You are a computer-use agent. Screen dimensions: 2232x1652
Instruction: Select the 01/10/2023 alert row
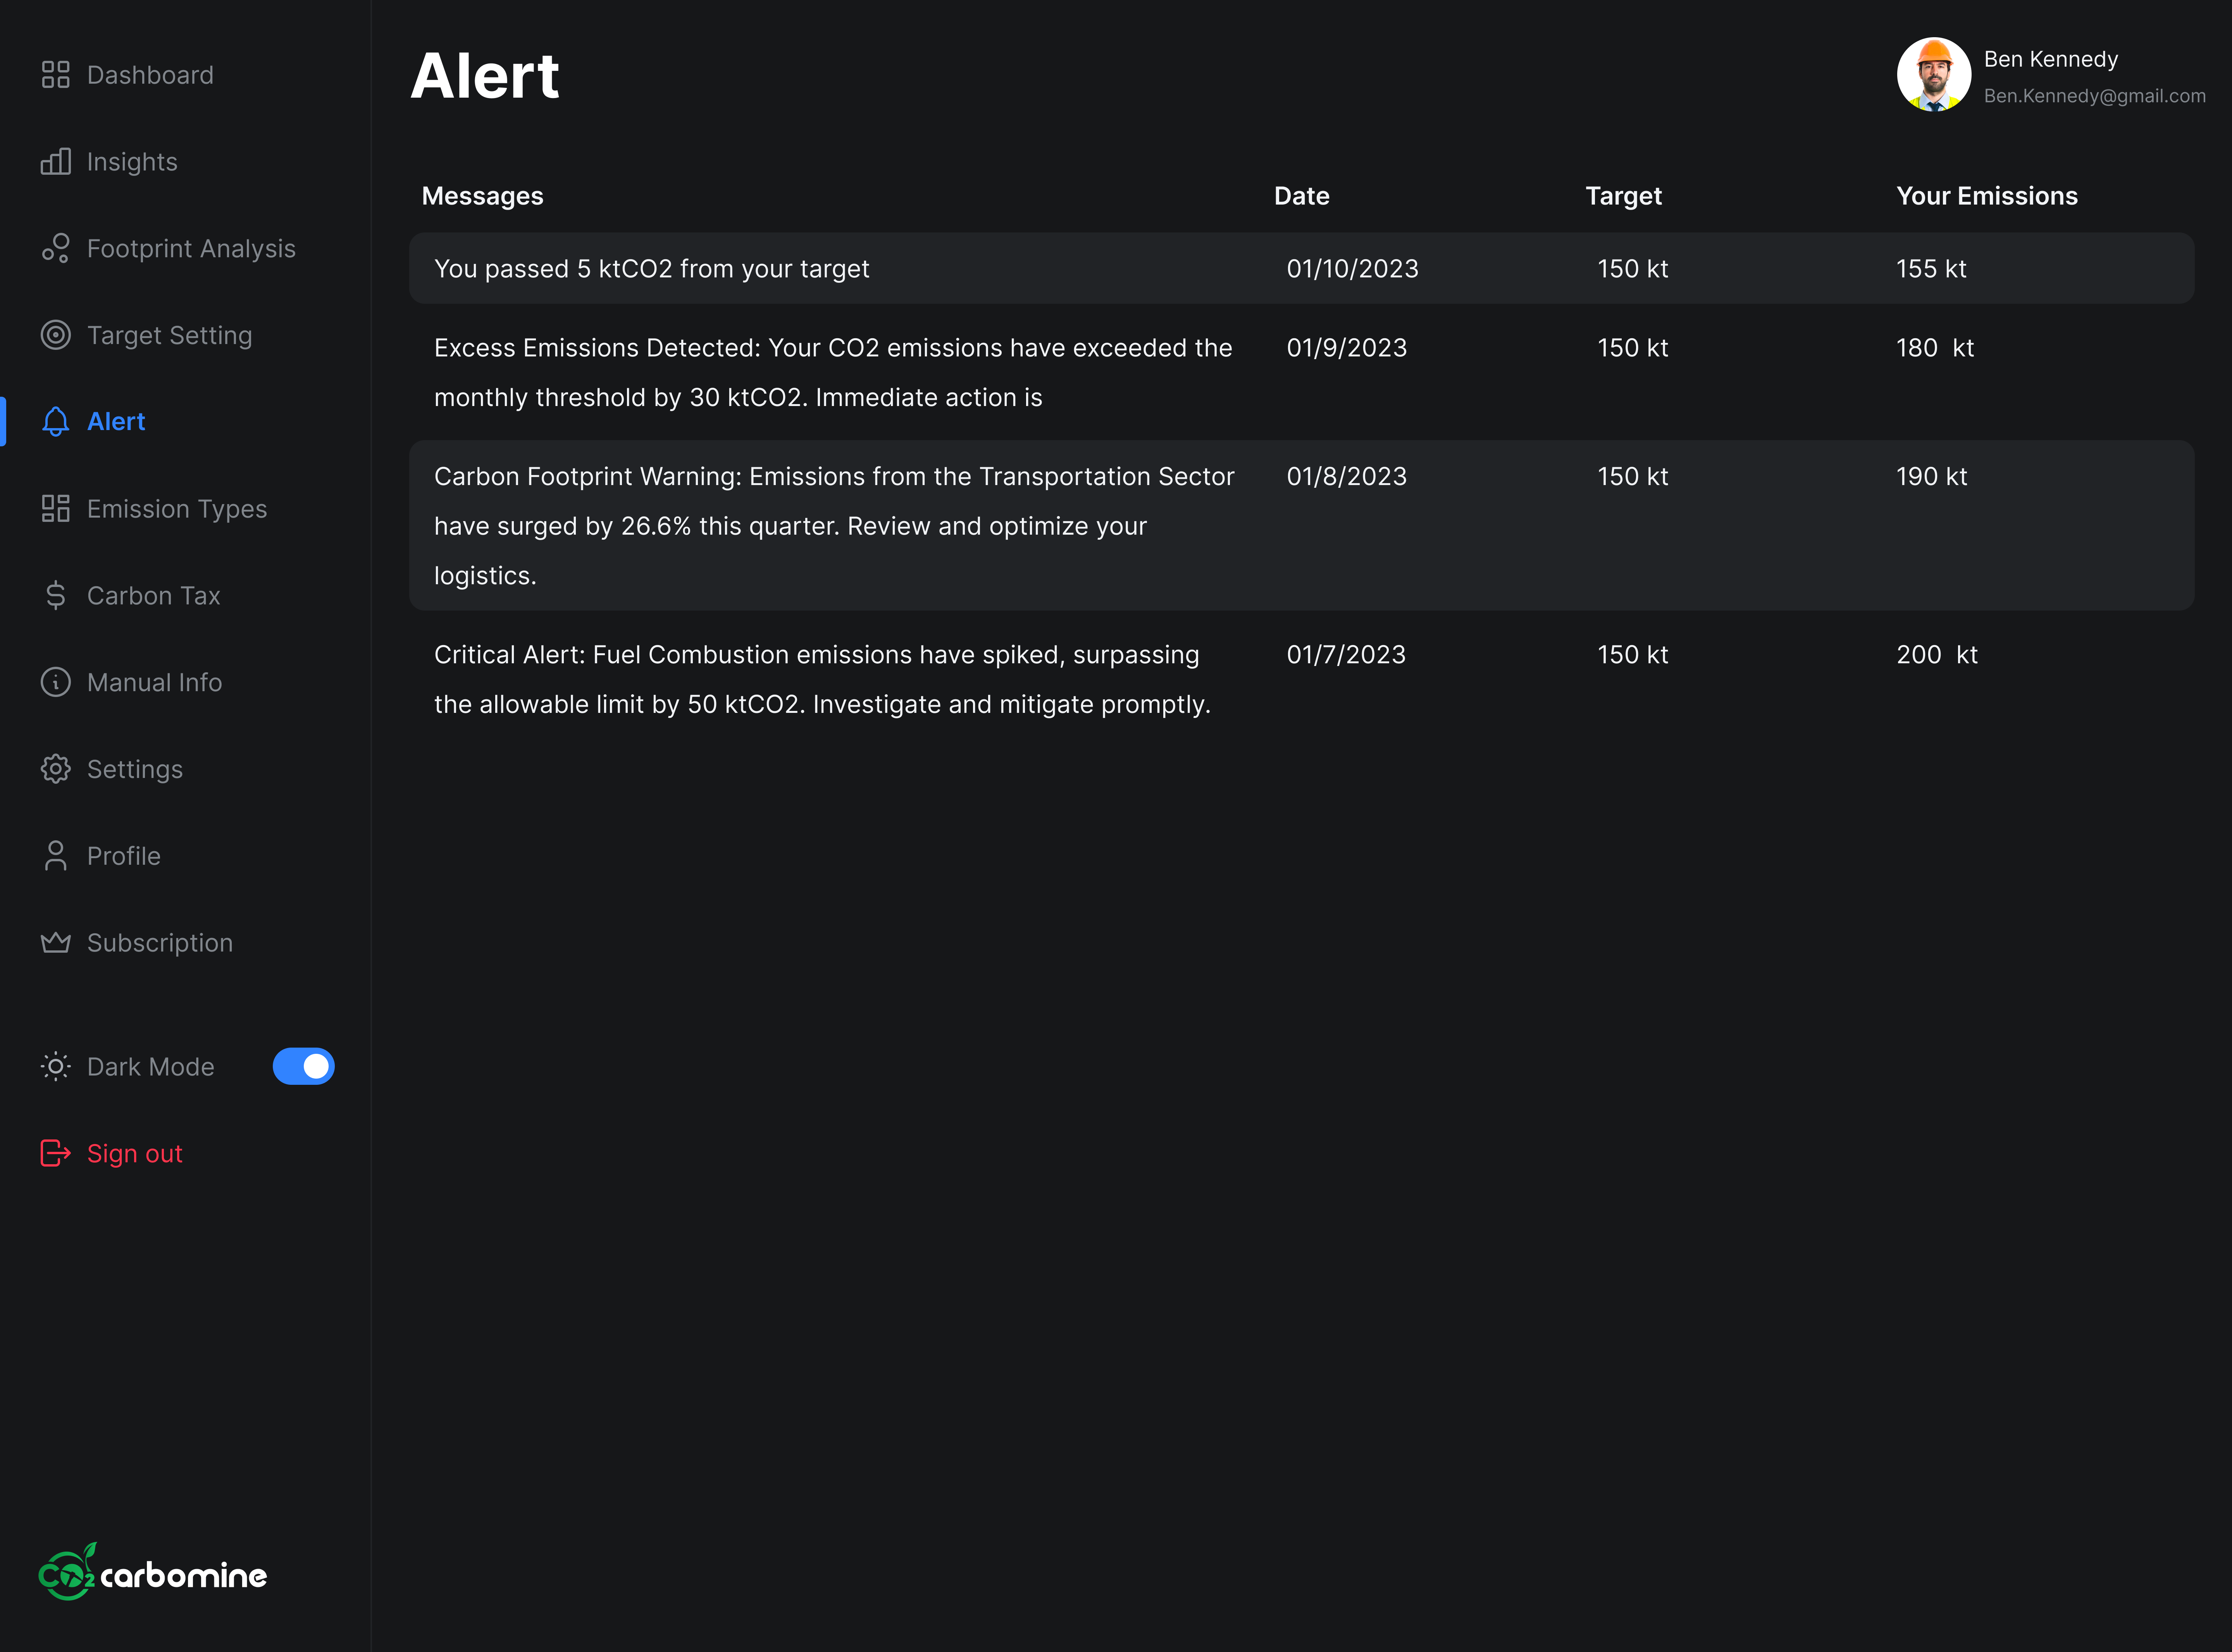[x=1301, y=268]
